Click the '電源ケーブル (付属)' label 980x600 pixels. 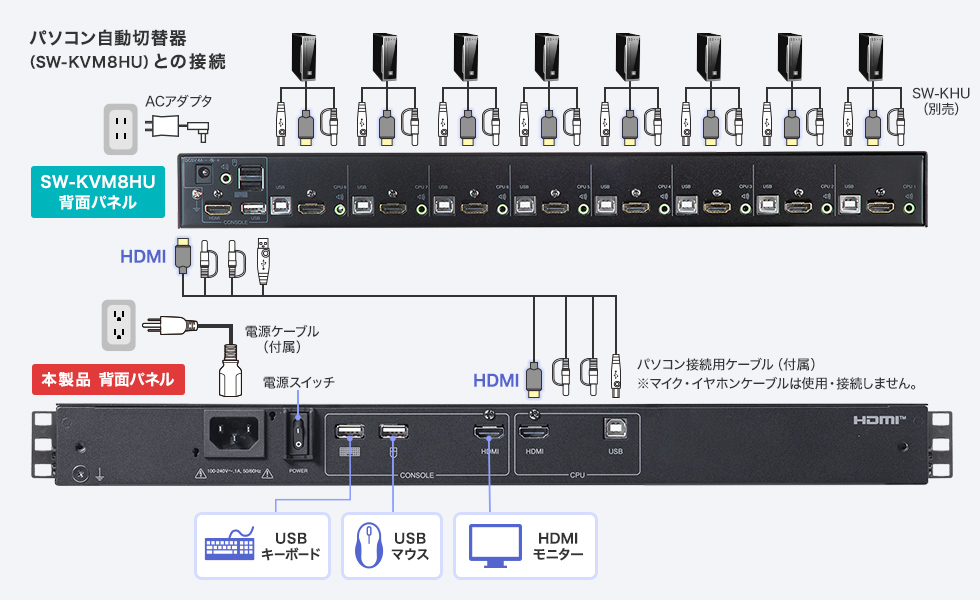[281, 339]
